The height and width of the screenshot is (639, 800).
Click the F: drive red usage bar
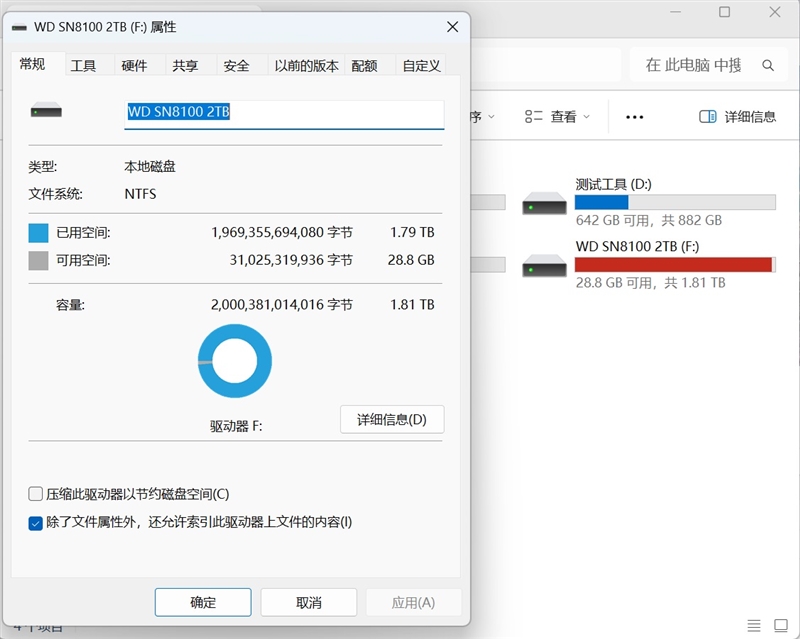(675, 264)
